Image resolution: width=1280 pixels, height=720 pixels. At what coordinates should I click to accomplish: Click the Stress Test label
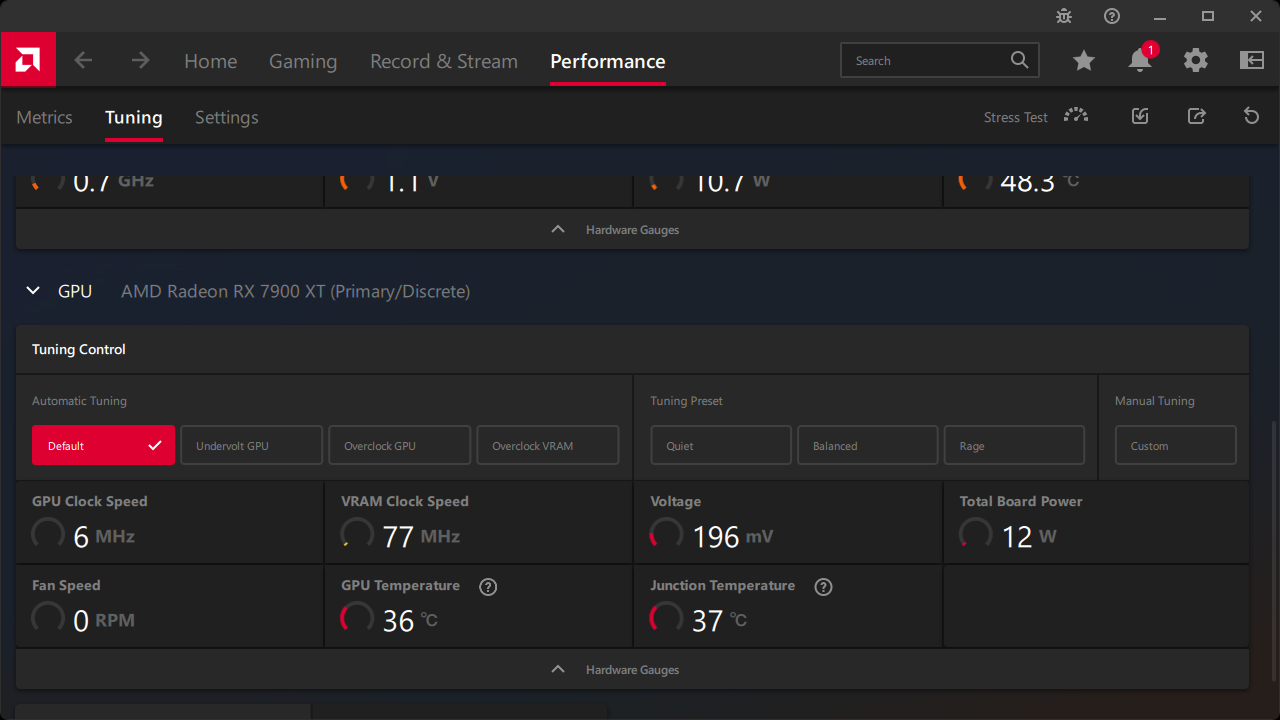(1015, 117)
